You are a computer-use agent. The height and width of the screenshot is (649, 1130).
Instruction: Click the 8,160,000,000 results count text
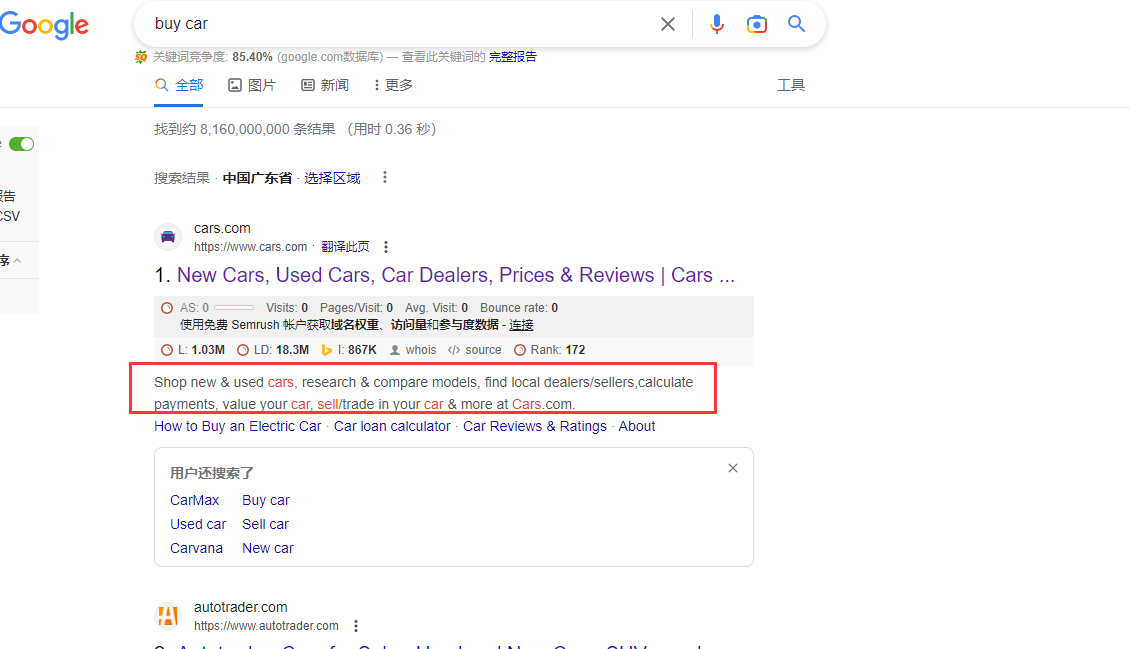click(x=245, y=130)
